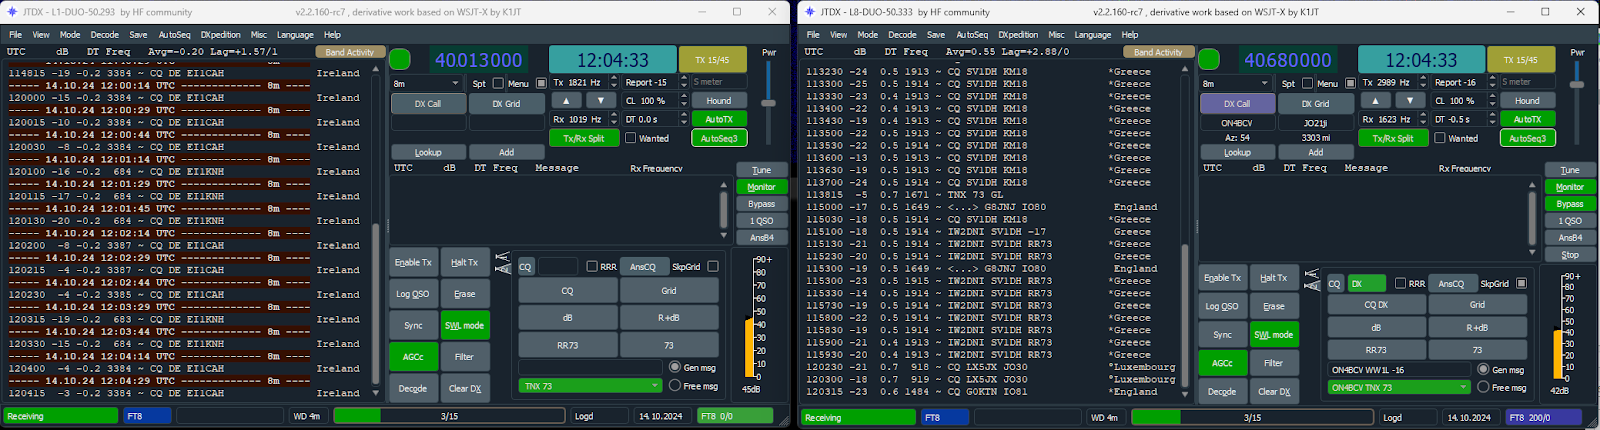
Task: Click antenna icon in L8-DUO window
Action: [1311, 279]
